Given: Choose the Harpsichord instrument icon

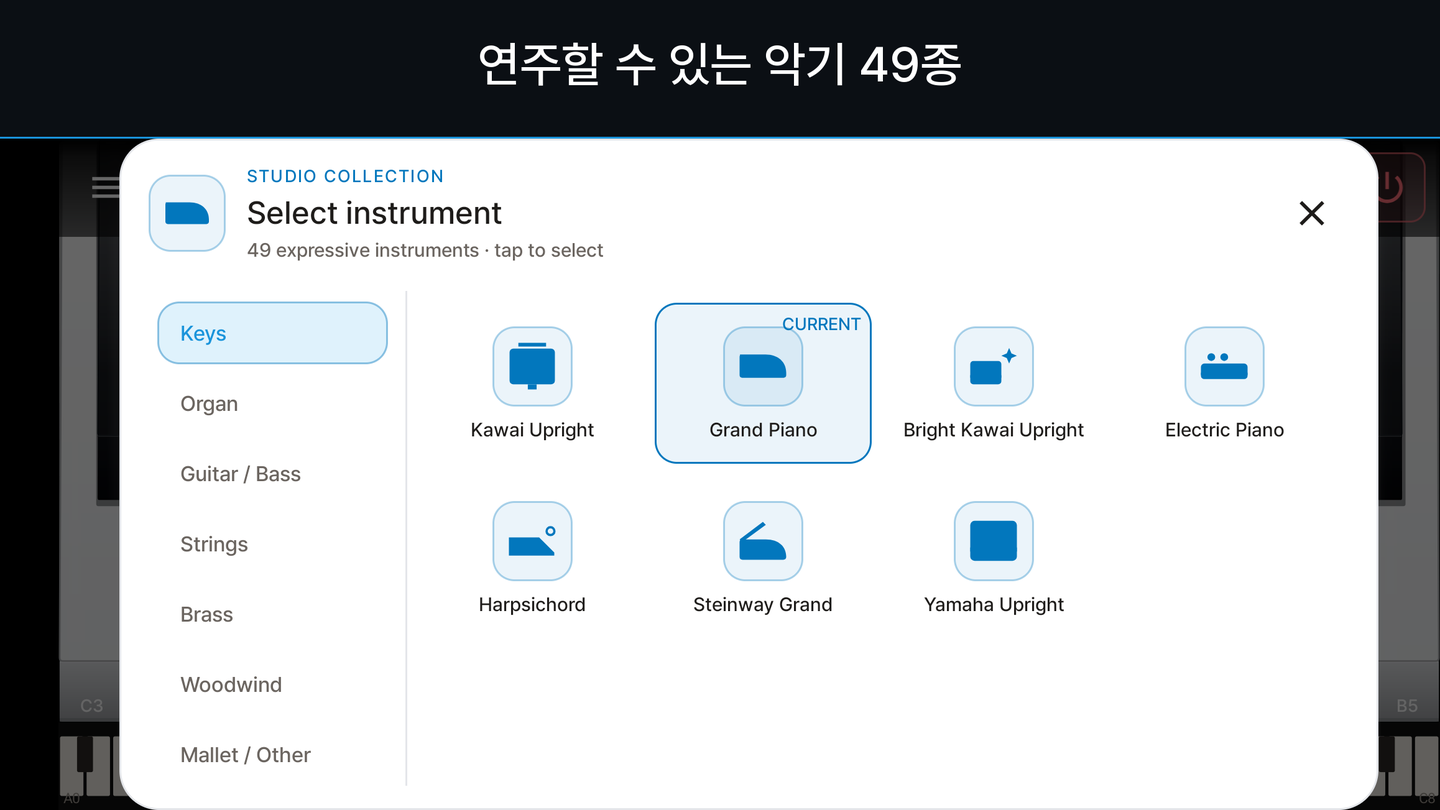Looking at the screenshot, I should click(532, 541).
